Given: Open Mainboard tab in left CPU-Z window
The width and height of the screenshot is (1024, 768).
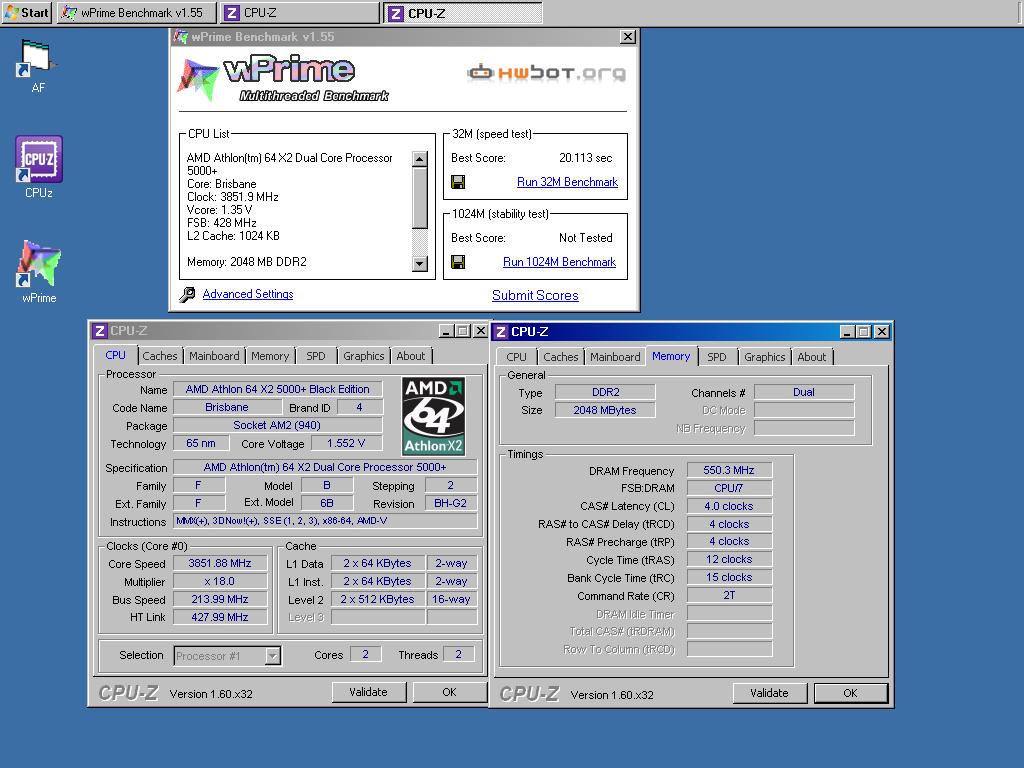Looking at the screenshot, I should [214, 356].
